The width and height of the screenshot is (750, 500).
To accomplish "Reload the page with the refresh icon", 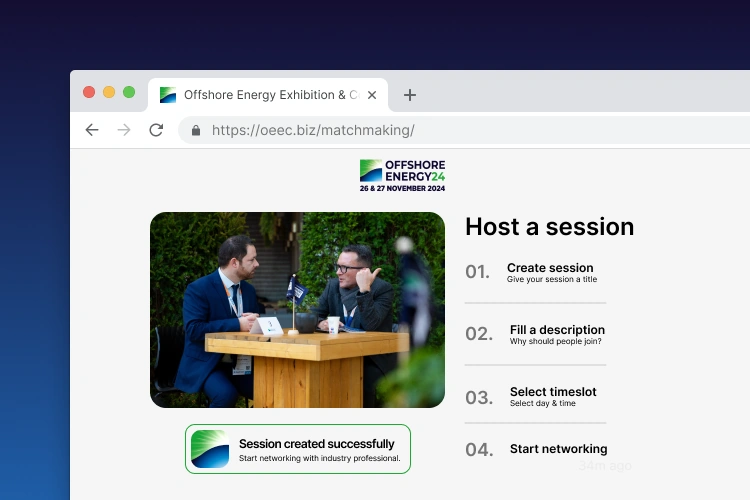I will [156, 130].
